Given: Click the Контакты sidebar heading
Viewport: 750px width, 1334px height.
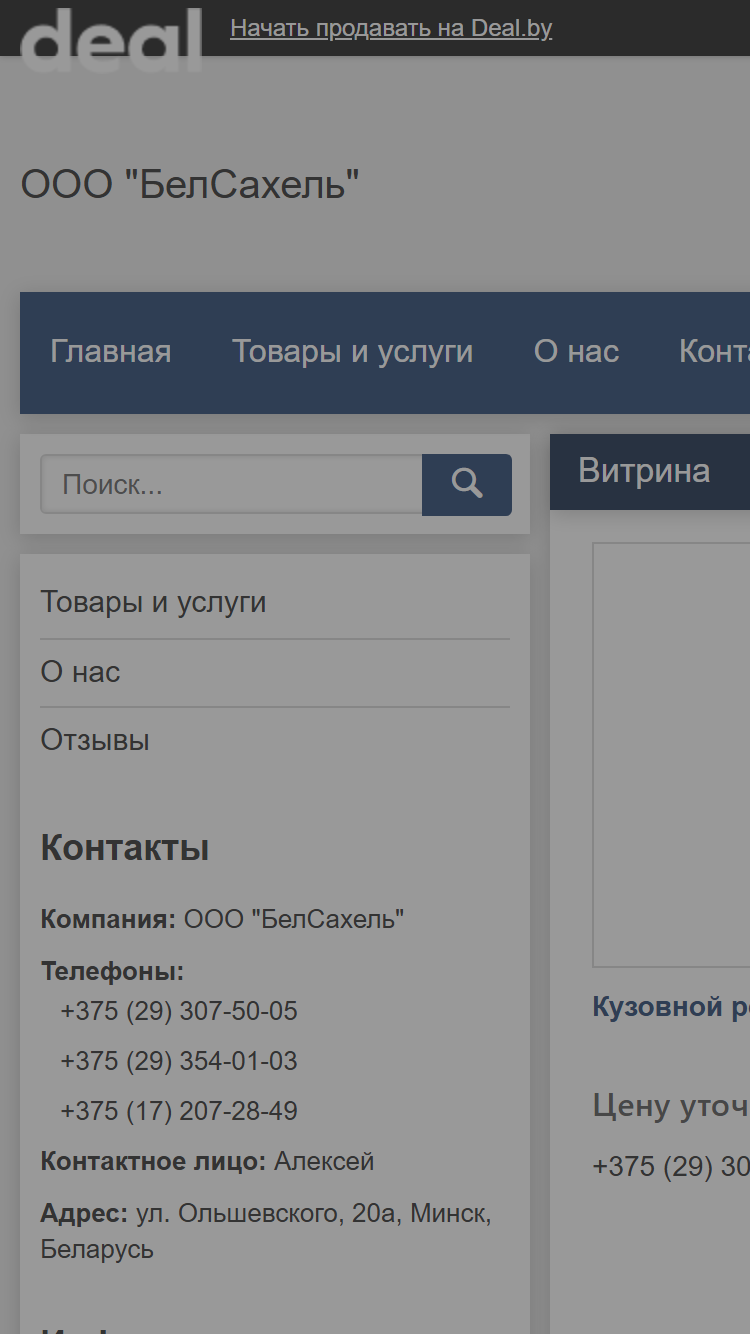Looking at the screenshot, I should [125, 848].
